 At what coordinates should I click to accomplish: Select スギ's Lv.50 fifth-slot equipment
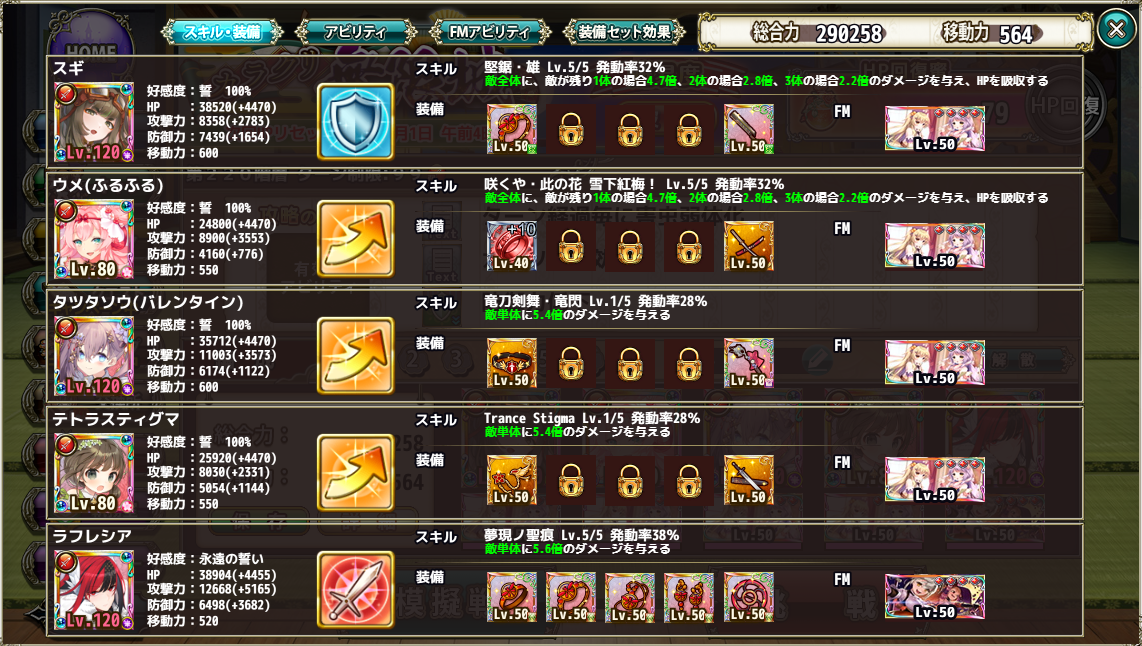click(x=749, y=129)
